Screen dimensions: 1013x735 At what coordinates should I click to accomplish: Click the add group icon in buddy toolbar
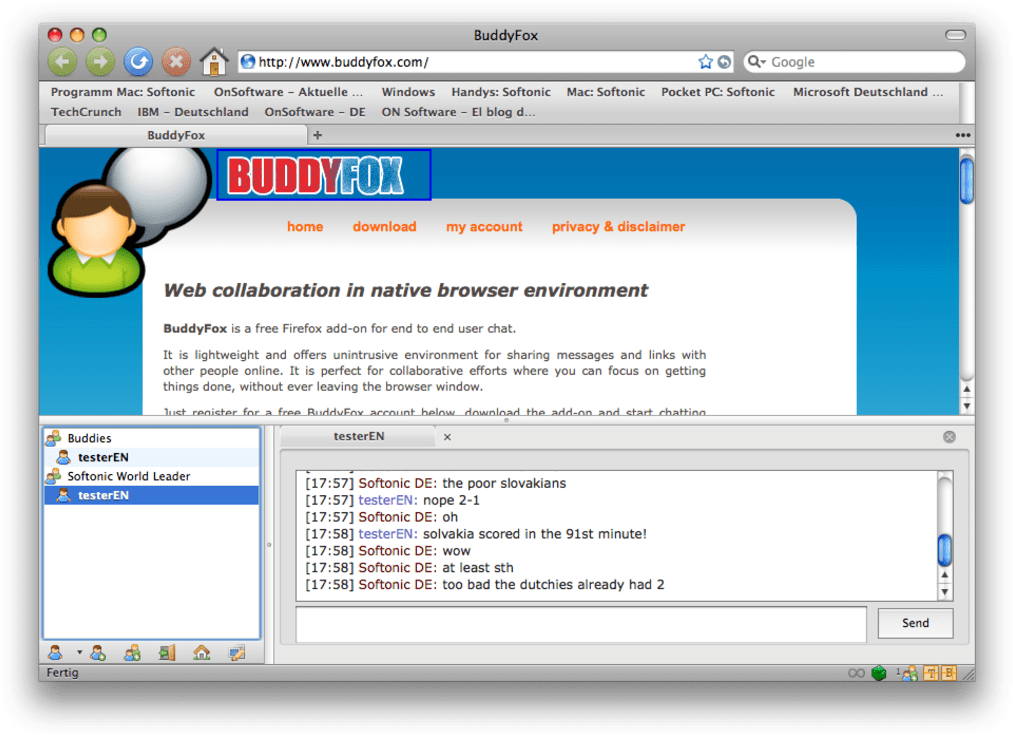pyautogui.click(x=132, y=653)
